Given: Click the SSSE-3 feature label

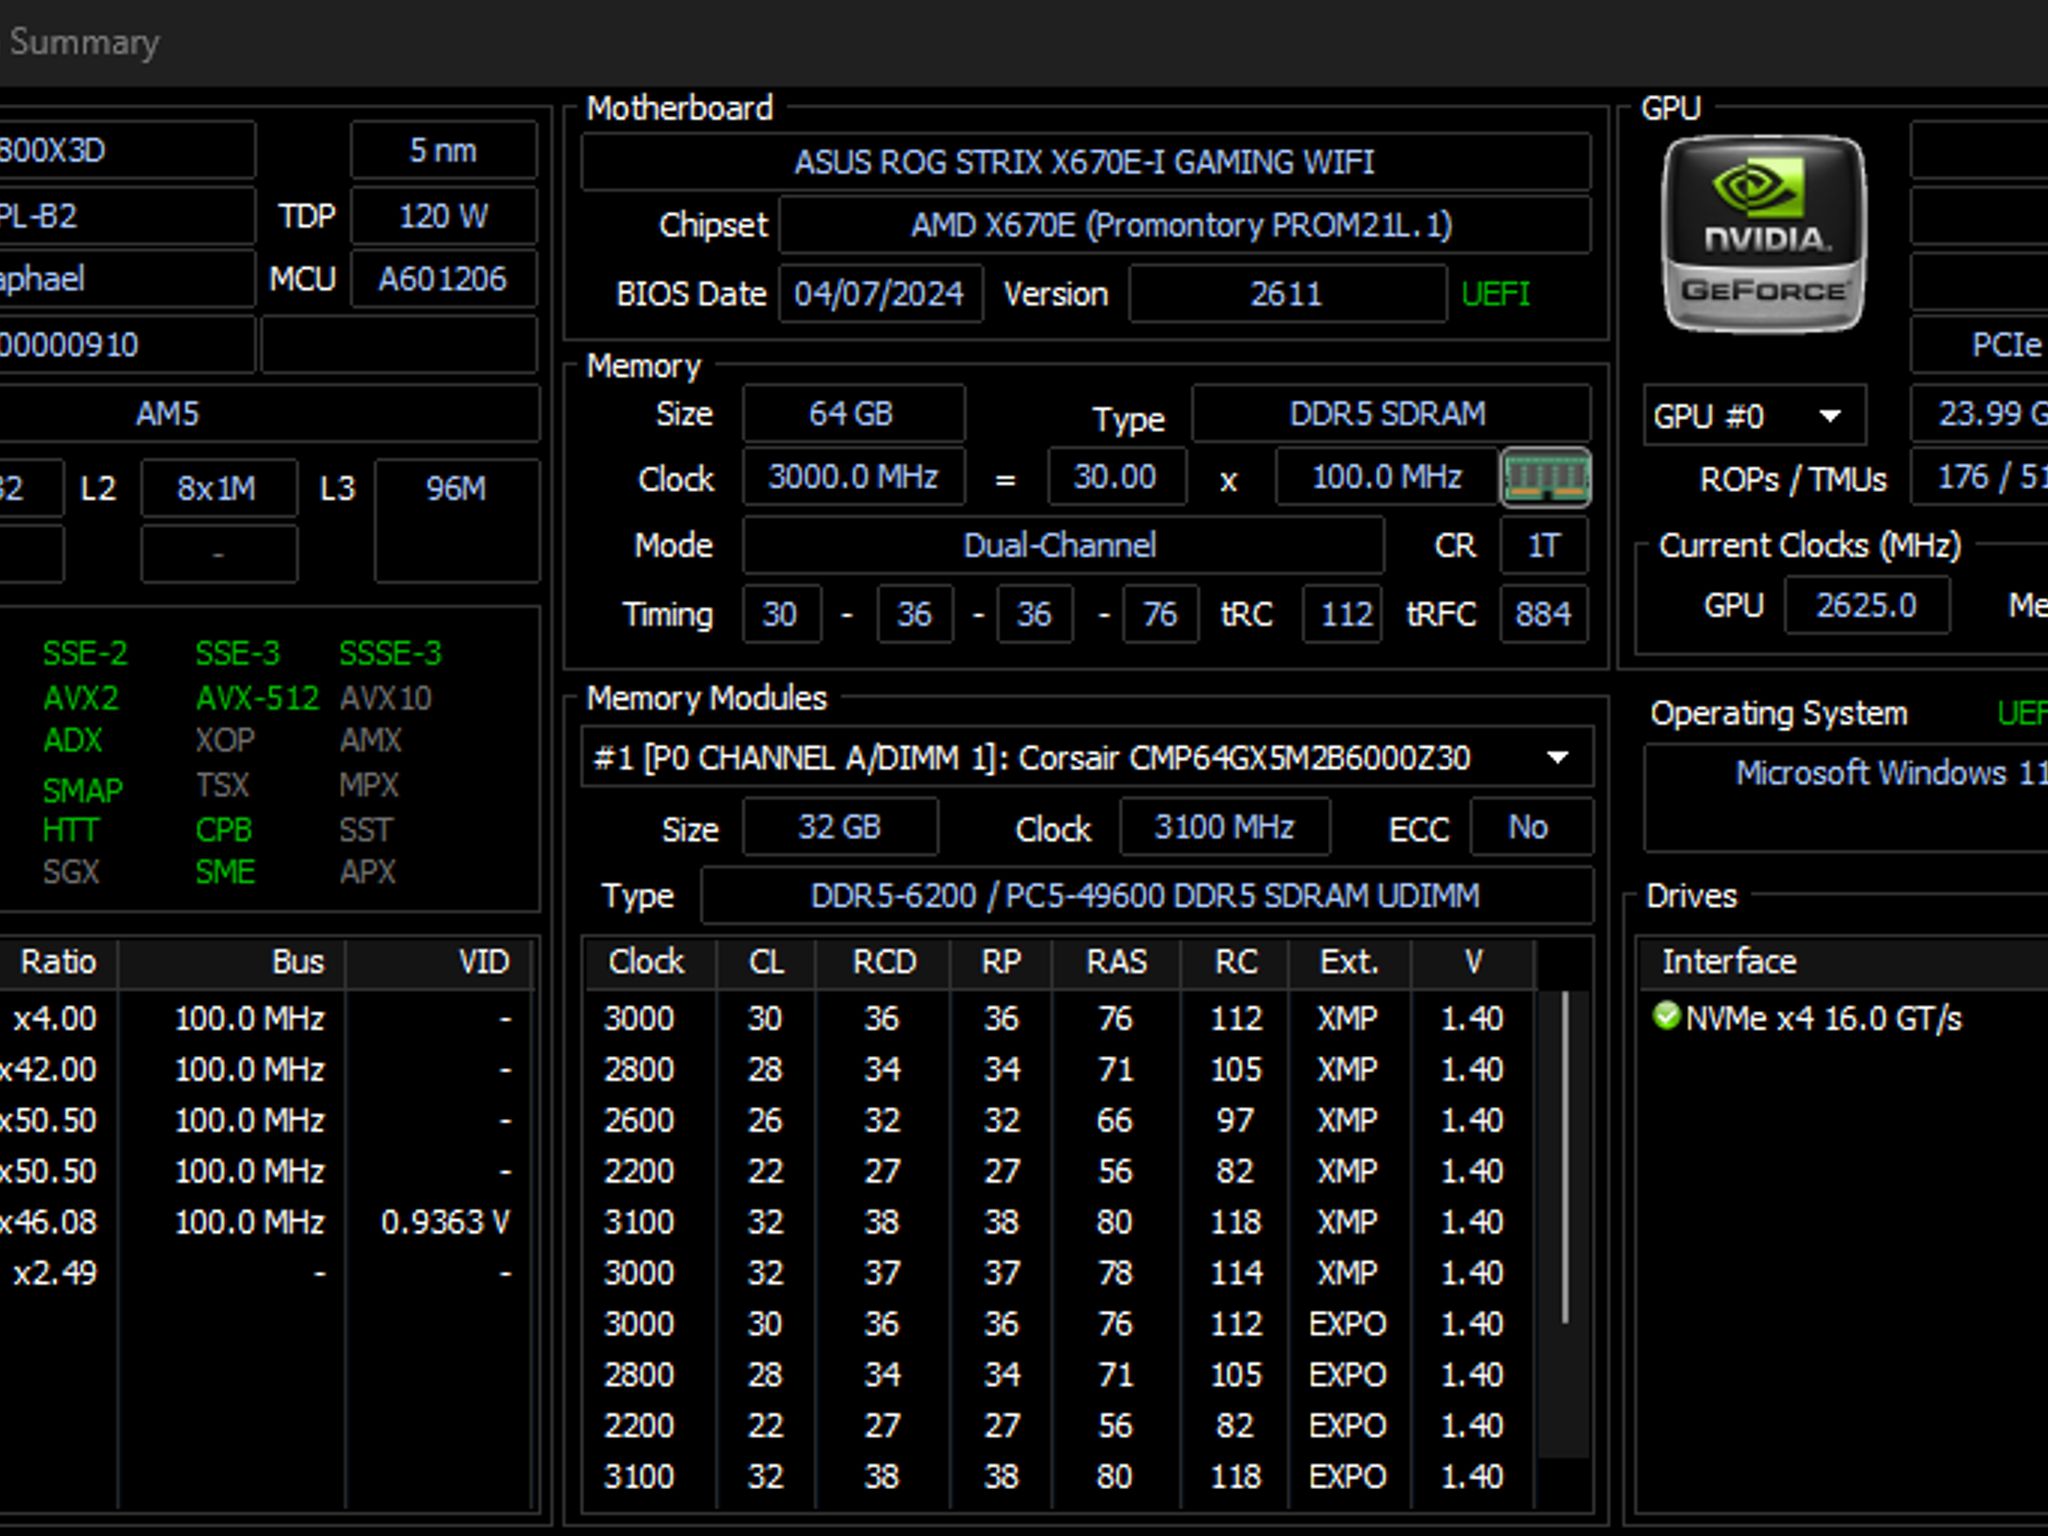Looking at the screenshot, I should coord(390,653).
